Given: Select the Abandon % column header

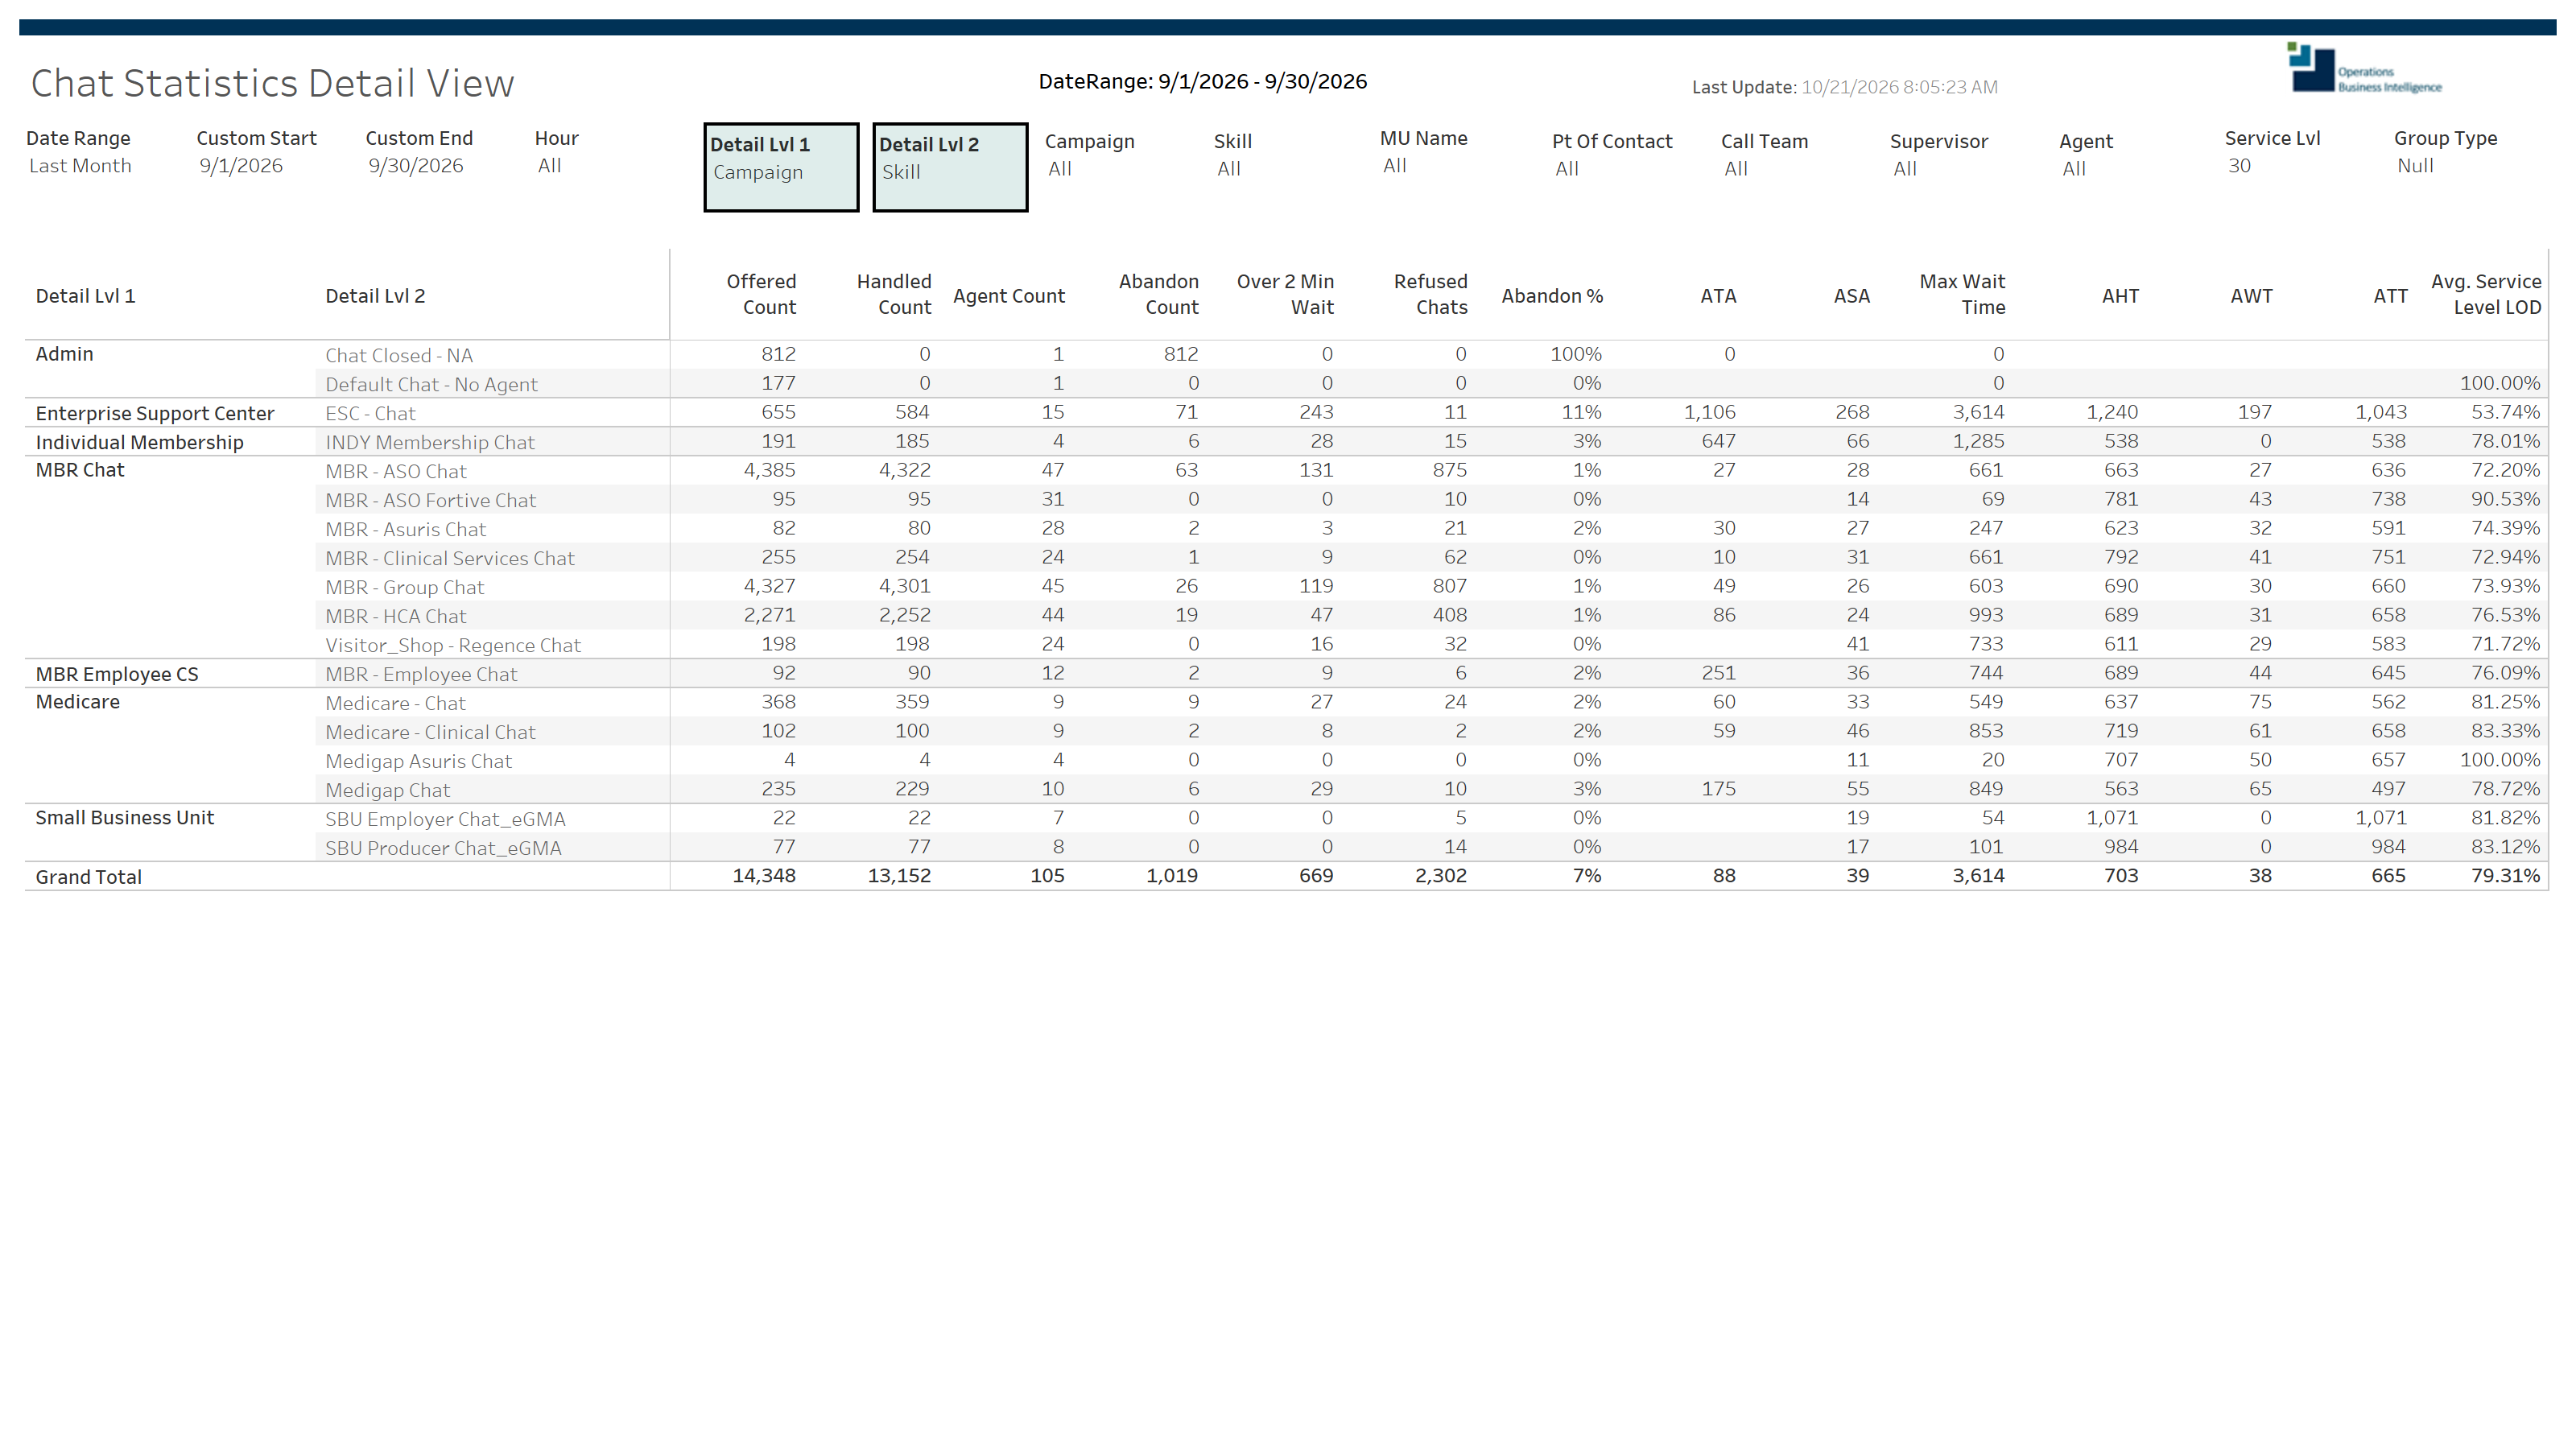Looking at the screenshot, I should (x=1552, y=296).
